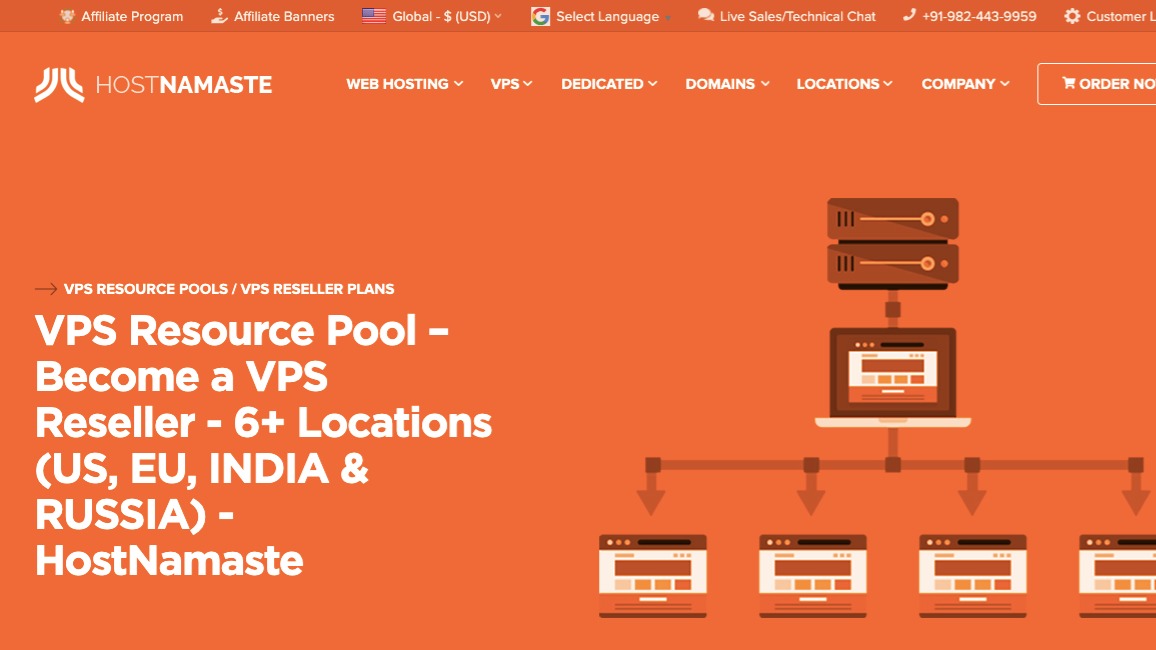Open the COMPANY menu
1156x650 pixels.
(958, 84)
